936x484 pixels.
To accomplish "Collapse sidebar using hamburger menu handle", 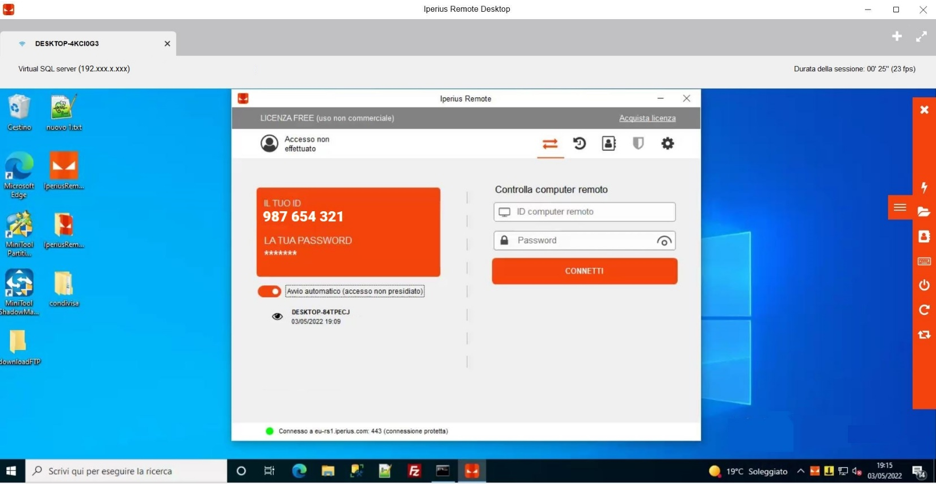I will tap(900, 207).
